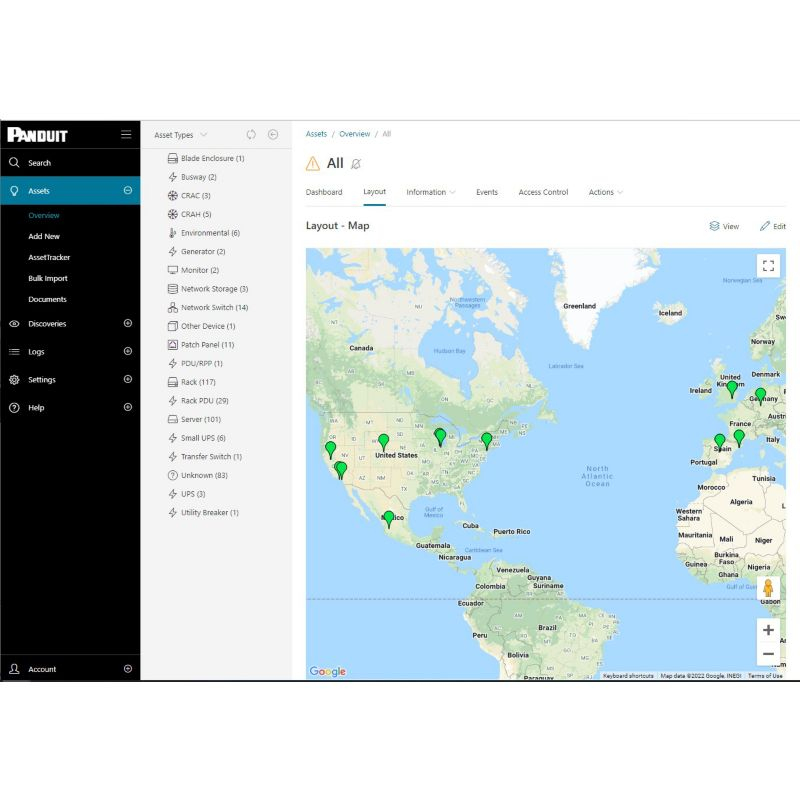Open the Search magnifier icon in sidebar
Viewport: 800px width, 800px height.
(14, 163)
